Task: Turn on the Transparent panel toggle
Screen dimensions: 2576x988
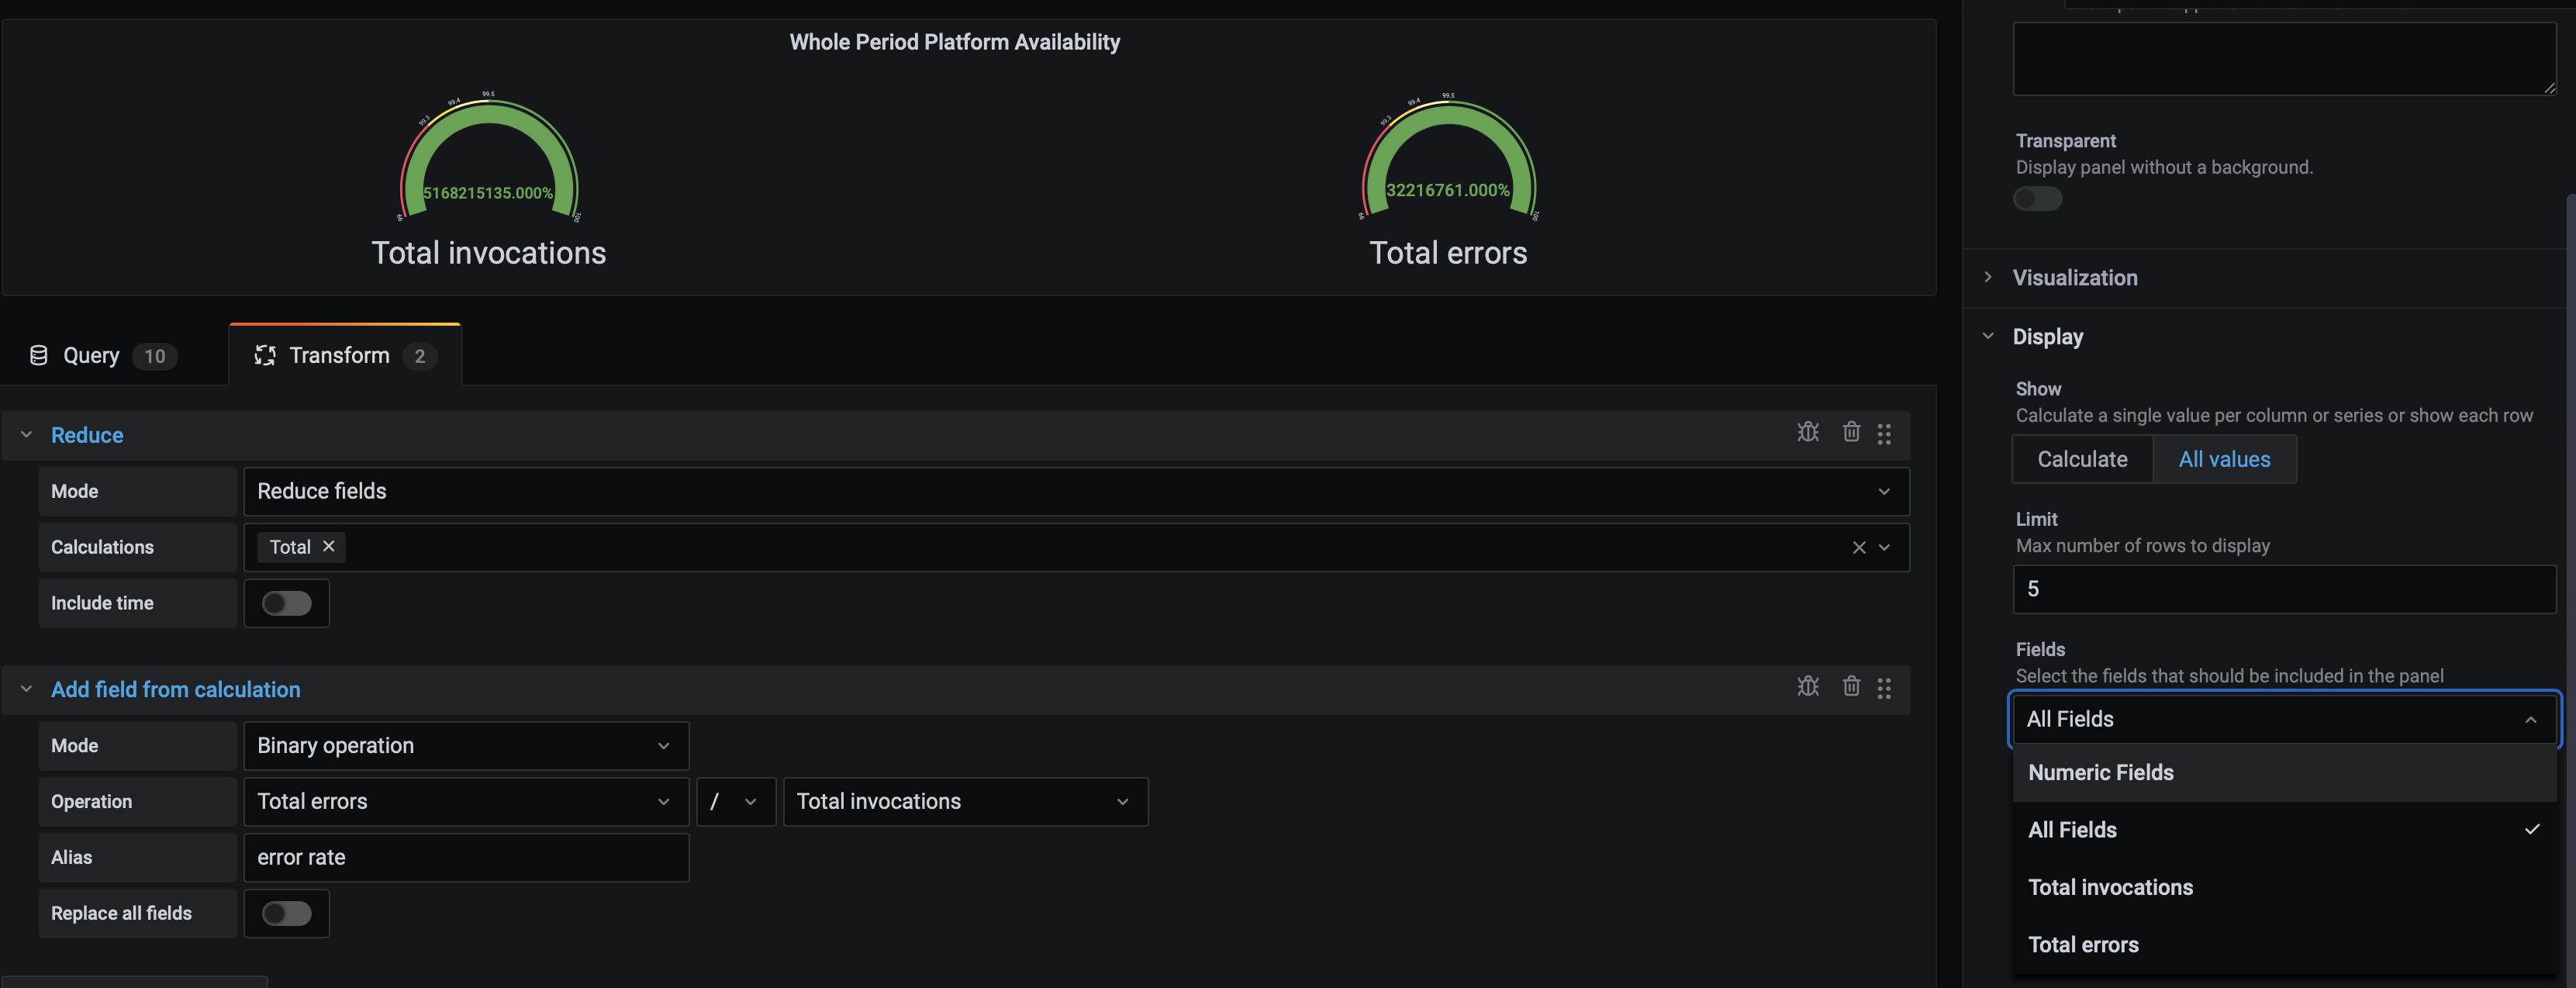Action: pos(2037,199)
